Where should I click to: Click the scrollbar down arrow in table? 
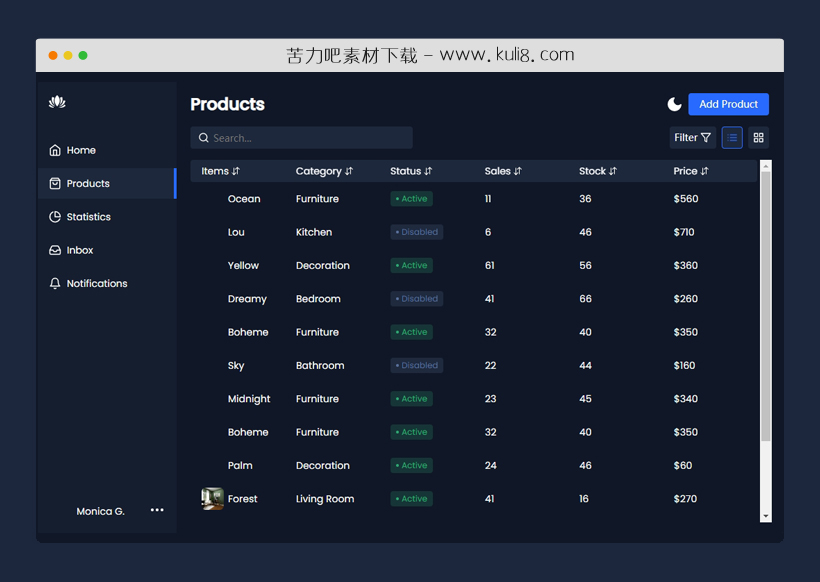765,516
